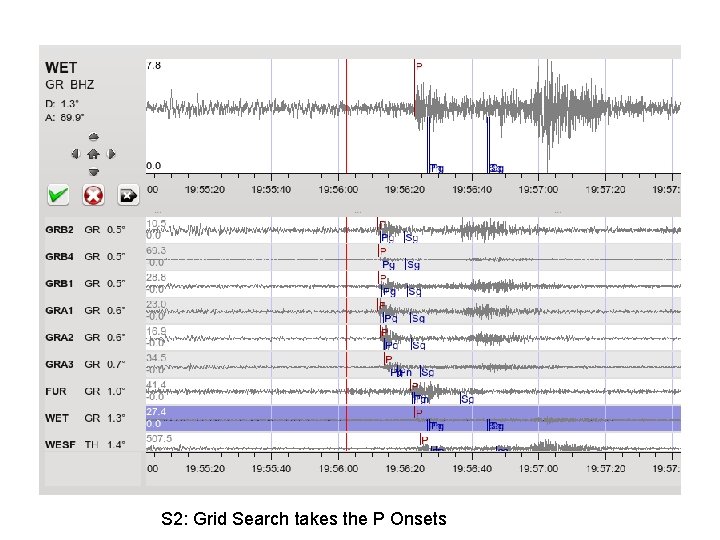
Task: Click the P marker on GRA3 trace
Action: pos(388,359)
